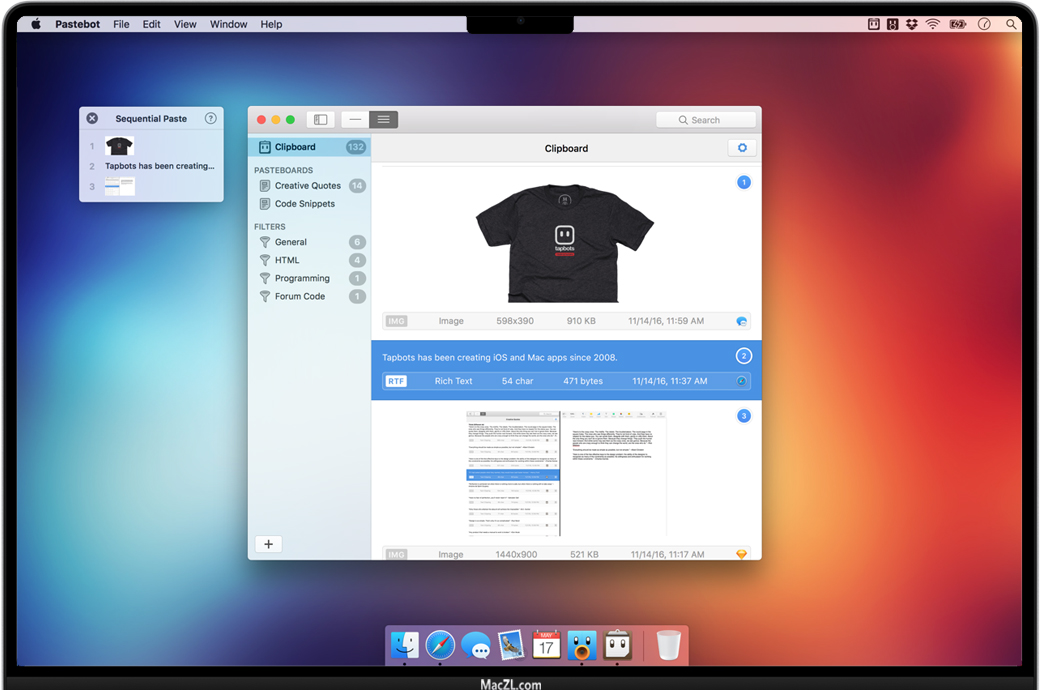This screenshot has height=690, width=1040.
Task: Open the Code Snippets pasteboard
Action: pos(304,204)
